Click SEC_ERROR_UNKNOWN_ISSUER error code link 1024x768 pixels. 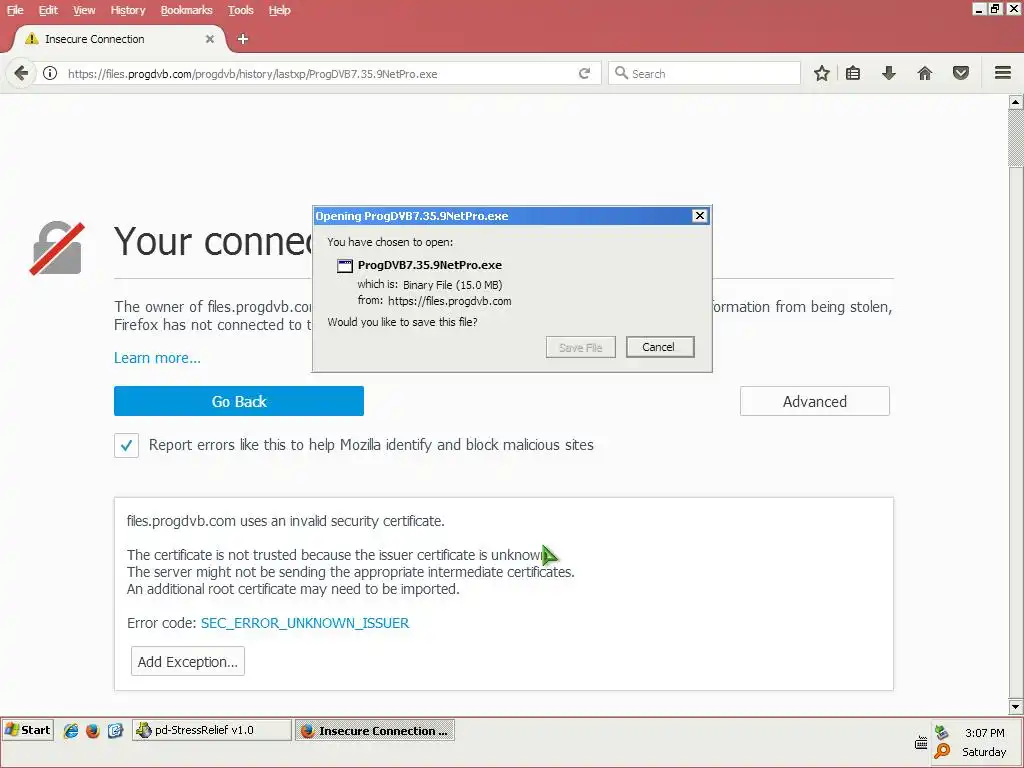point(305,623)
